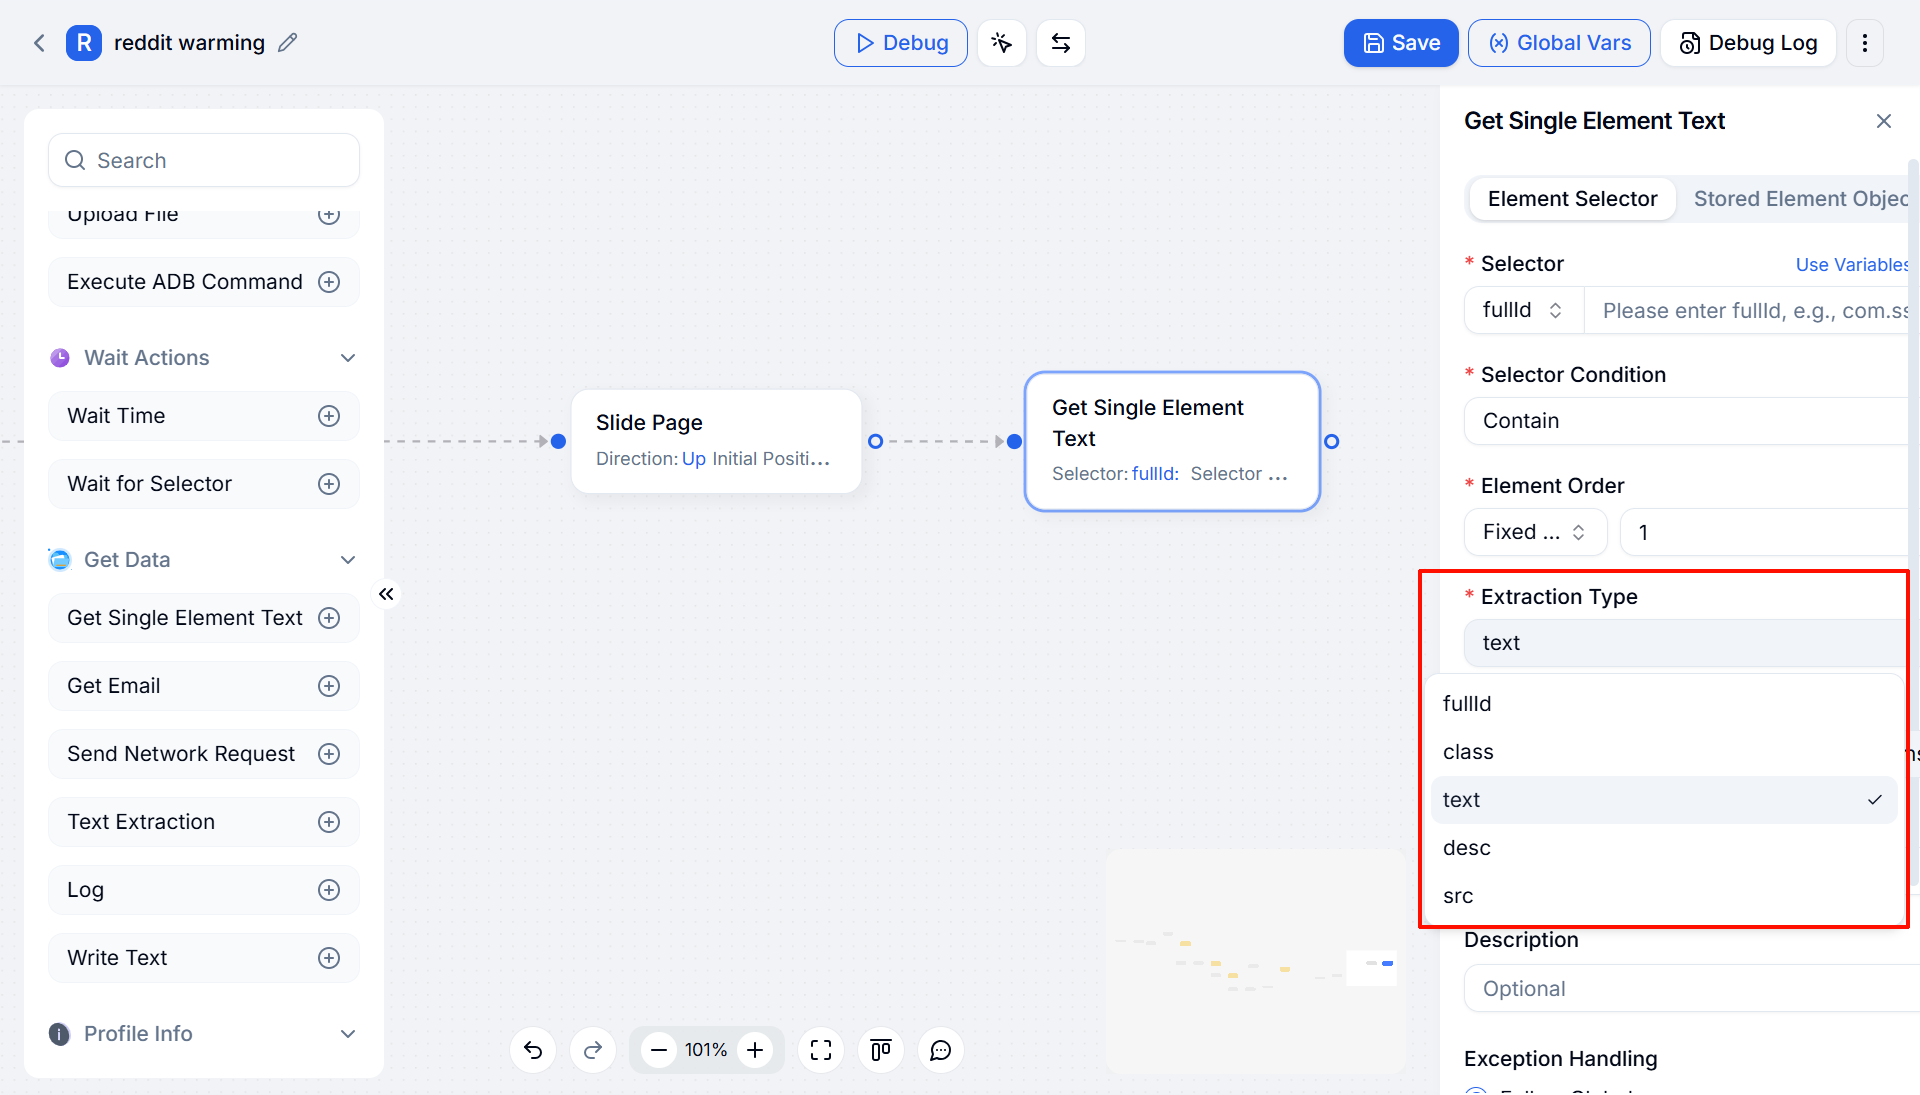Click the redo arrow icon
The image size is (1920, 1095).
click(593, 1050)
